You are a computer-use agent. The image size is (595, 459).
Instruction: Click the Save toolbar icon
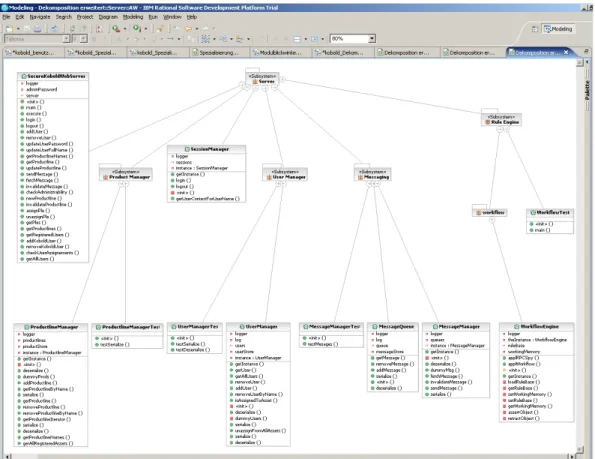27,28
